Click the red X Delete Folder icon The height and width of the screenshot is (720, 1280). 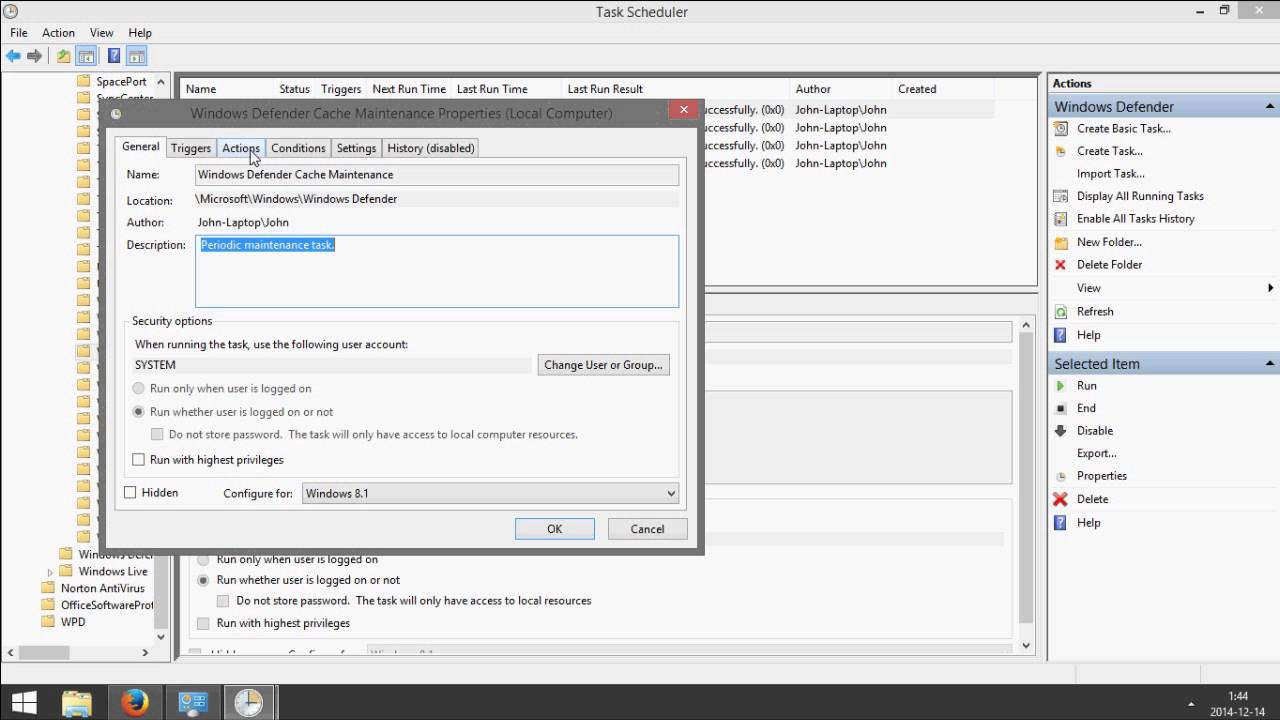(x=1061, y=265)
